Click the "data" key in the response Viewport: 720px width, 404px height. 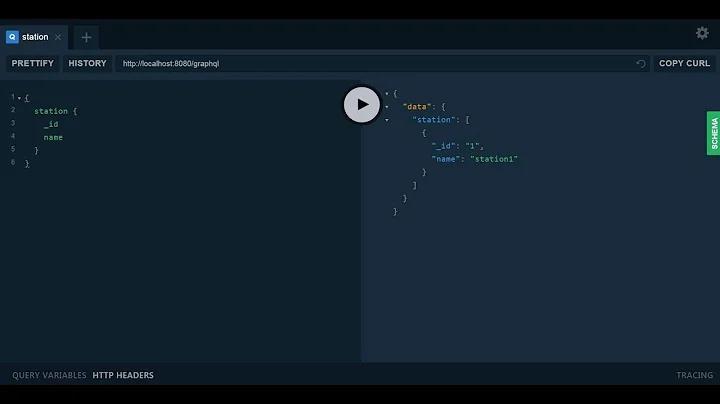[417, 107]
